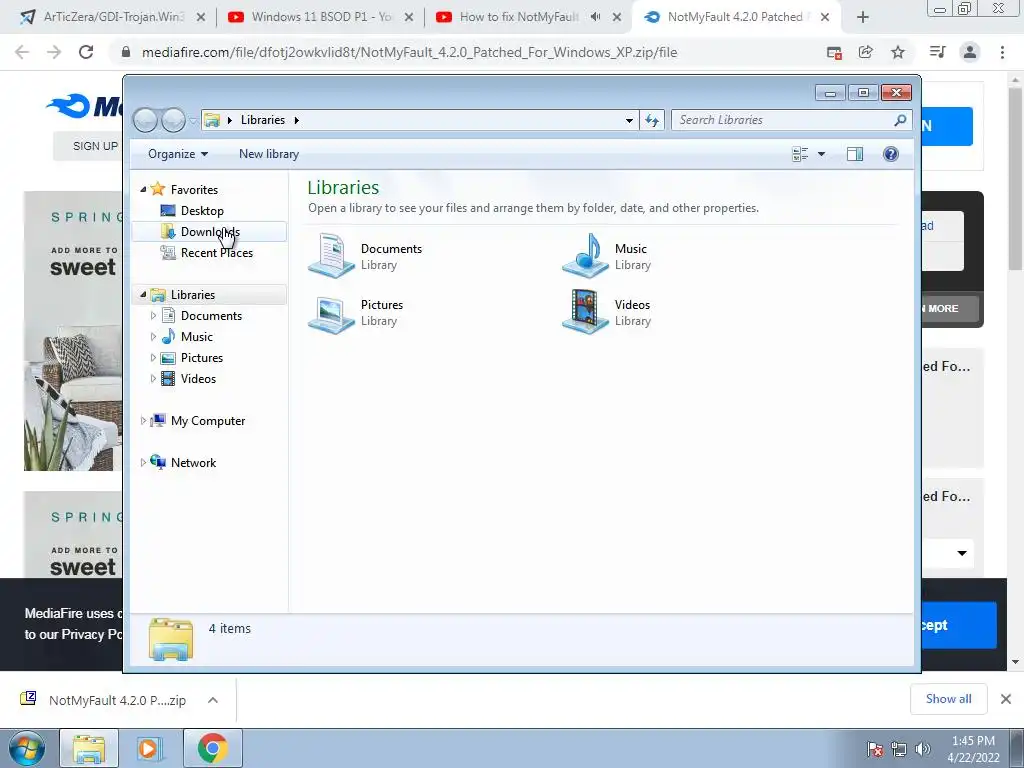This screenshot has height=768, width=1024.
Task: Click the taskbar clock
Action: 973,749
